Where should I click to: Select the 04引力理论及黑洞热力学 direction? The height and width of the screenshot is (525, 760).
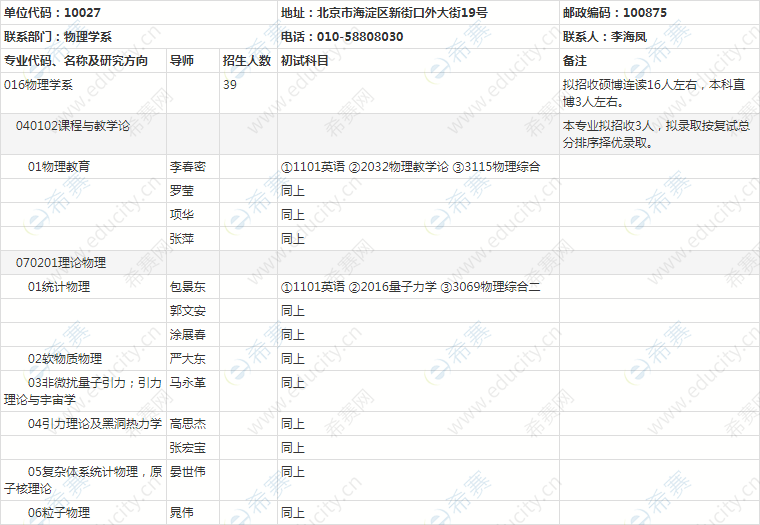click(x=94, y=424)
